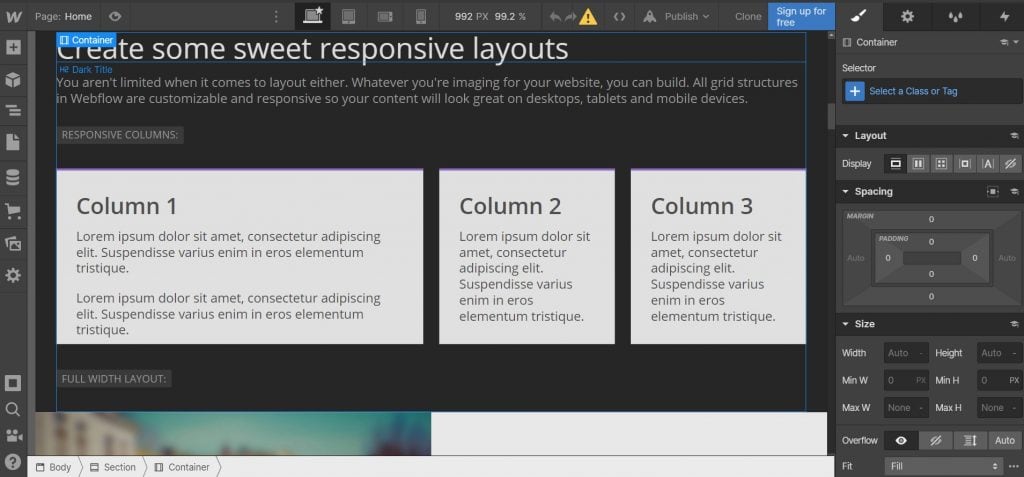
Task: Switch to Element Settings gear tab
Action: pos(907,16)
